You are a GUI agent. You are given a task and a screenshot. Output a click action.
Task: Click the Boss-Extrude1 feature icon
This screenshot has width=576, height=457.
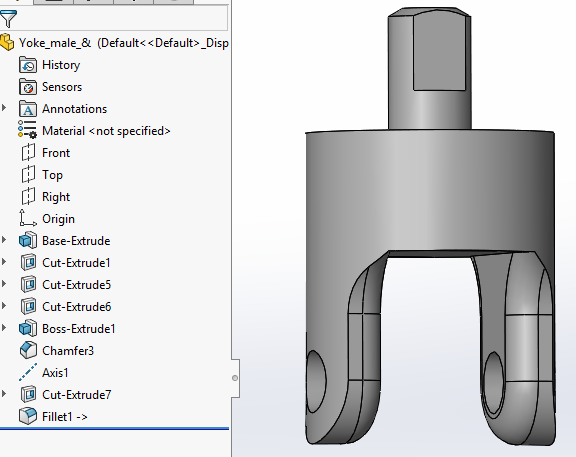tap(28, 328)
